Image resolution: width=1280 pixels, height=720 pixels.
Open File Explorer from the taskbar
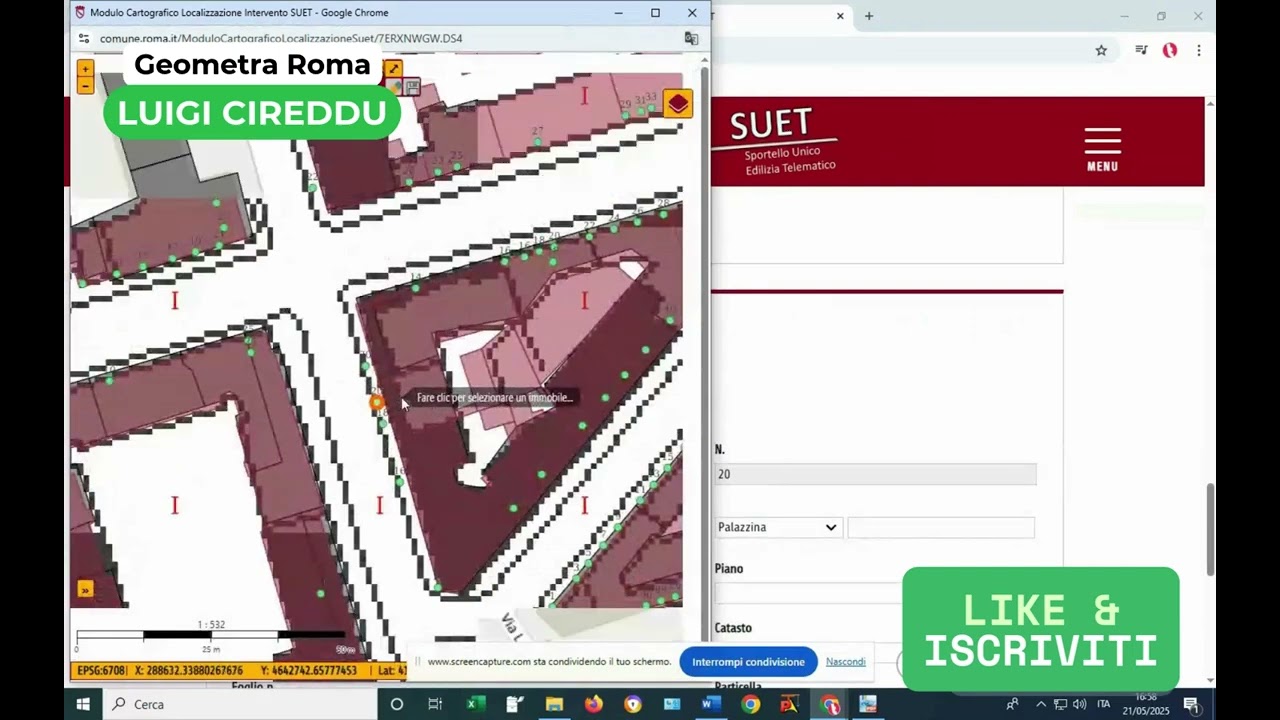tap(554, 704)
